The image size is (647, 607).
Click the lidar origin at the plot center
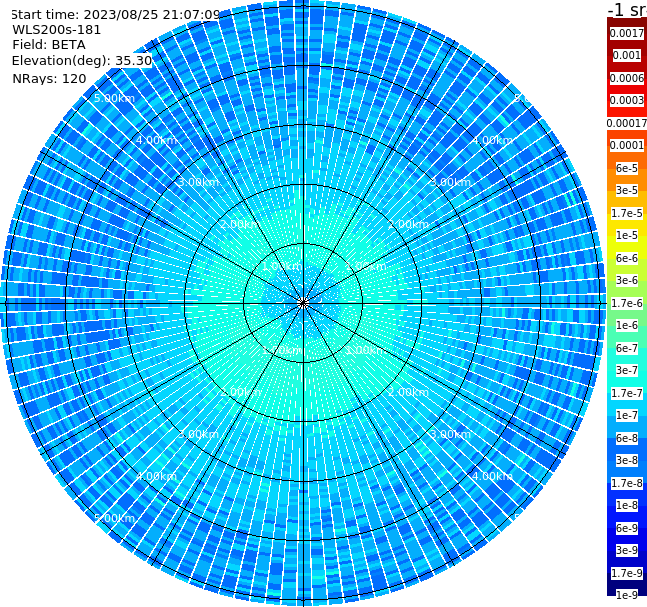pos(303,303)
